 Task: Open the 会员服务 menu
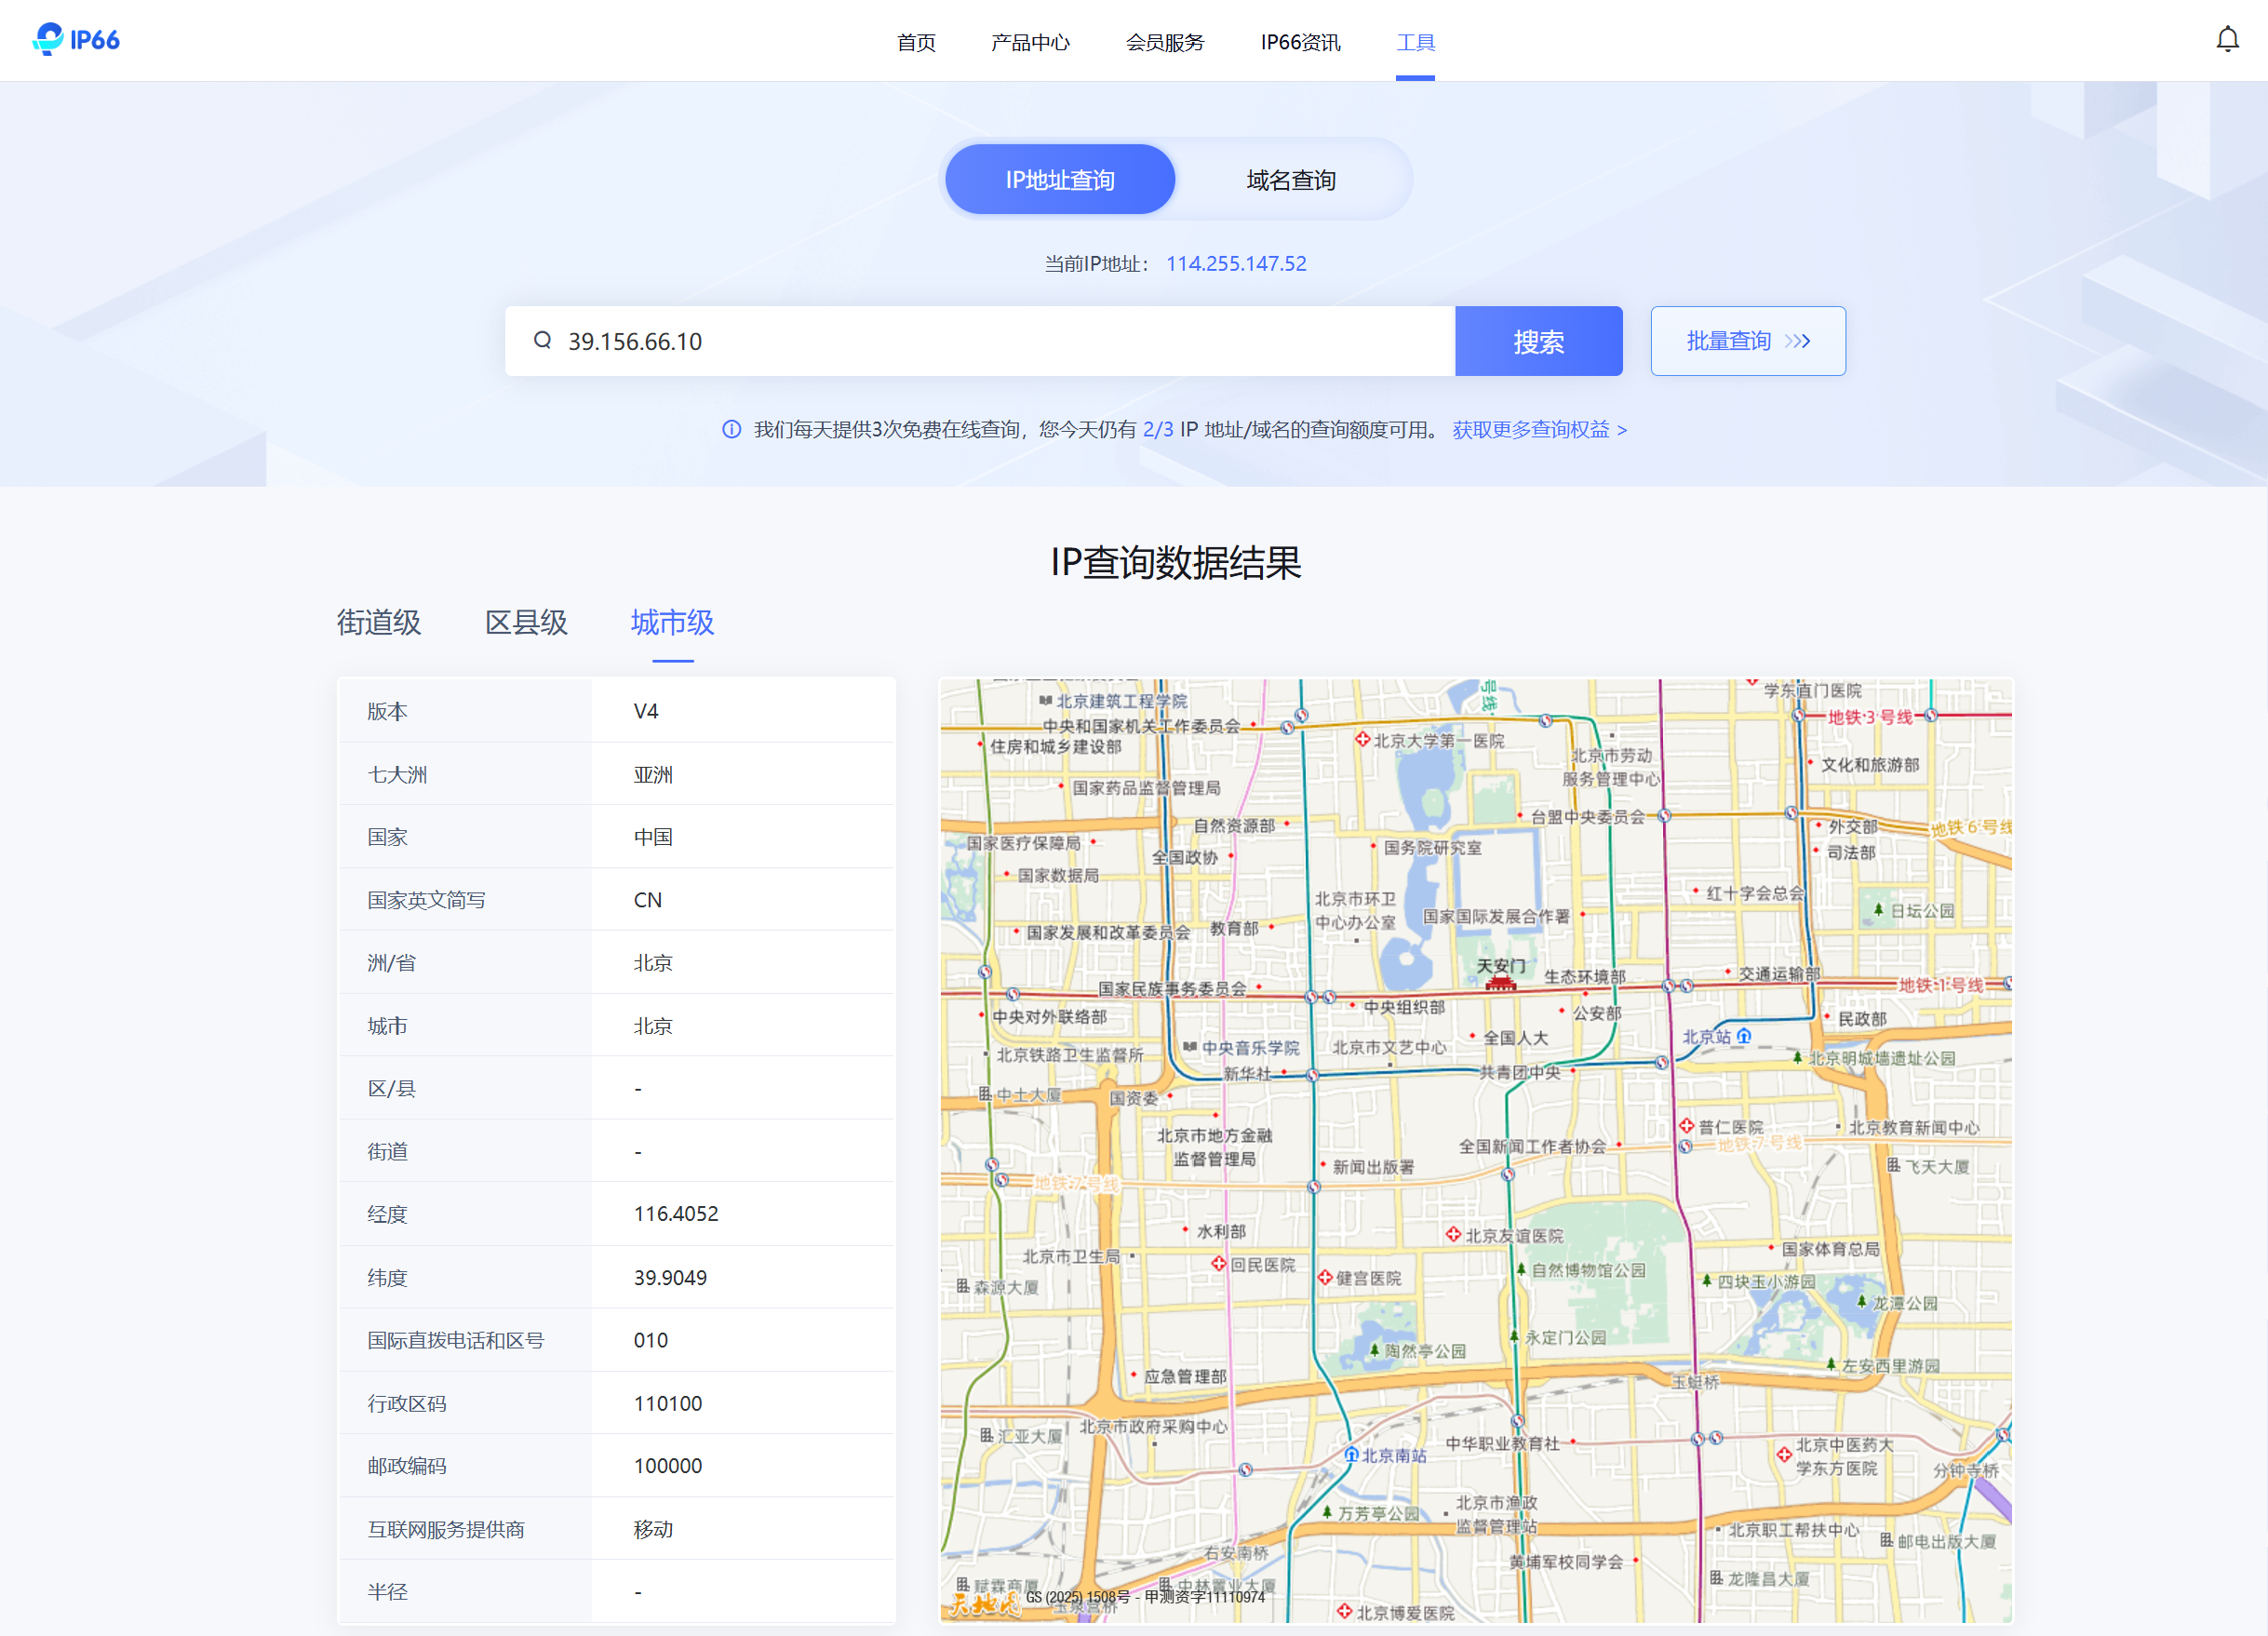tap(1164, 42)
